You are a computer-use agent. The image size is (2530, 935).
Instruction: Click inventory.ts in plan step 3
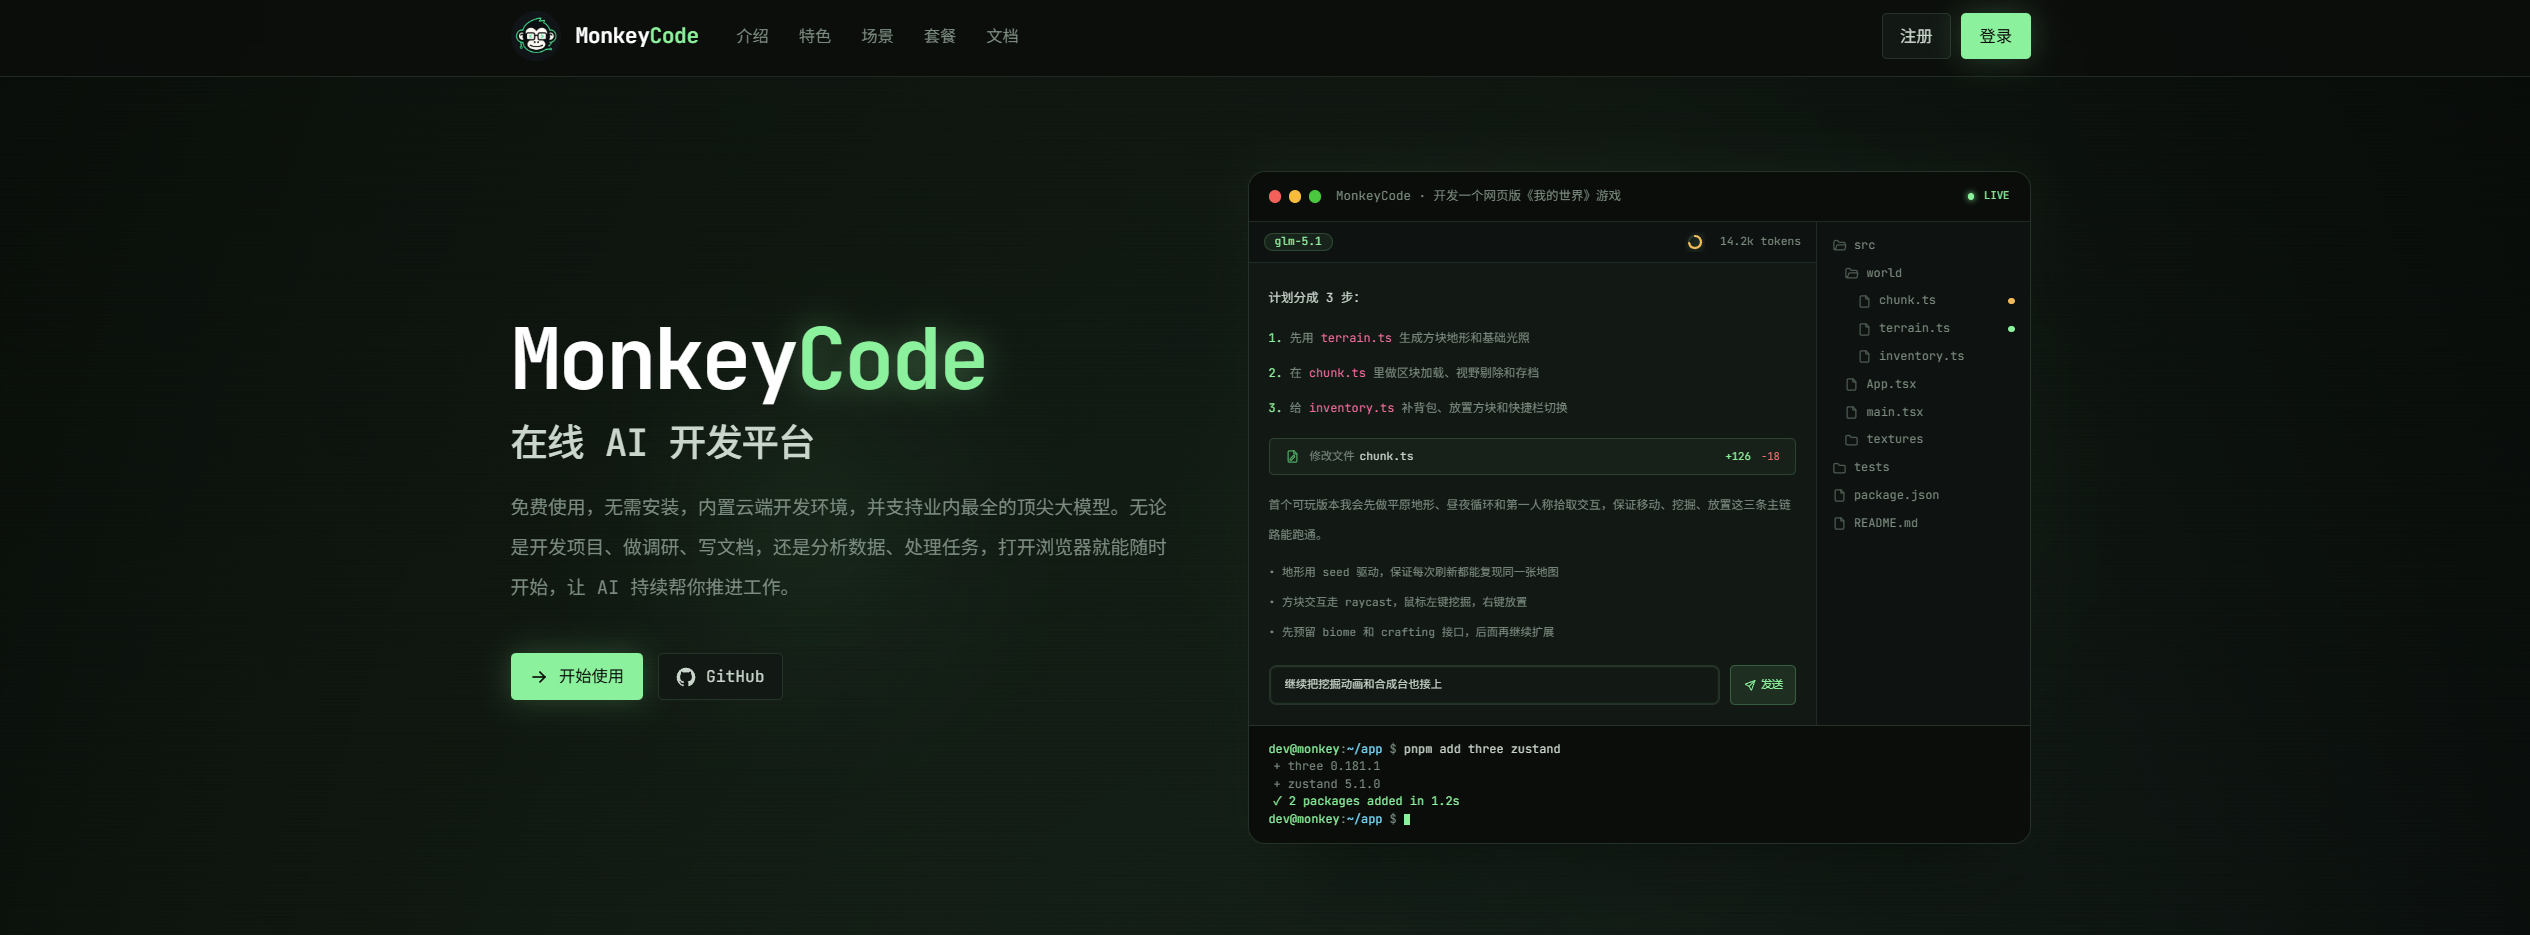tap(1351, 408)
